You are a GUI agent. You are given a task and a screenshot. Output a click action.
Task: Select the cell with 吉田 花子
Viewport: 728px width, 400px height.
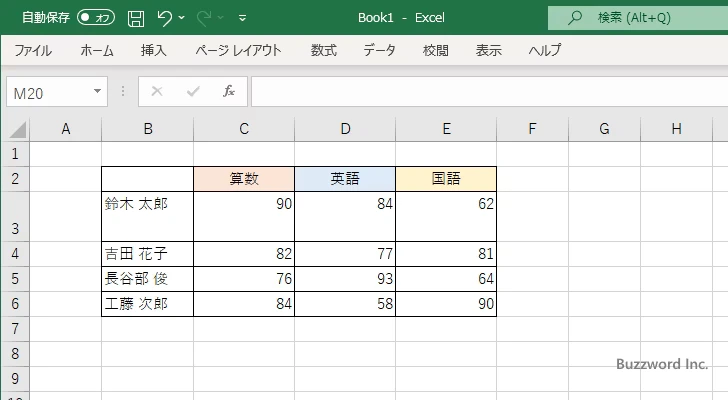[148, 254]
